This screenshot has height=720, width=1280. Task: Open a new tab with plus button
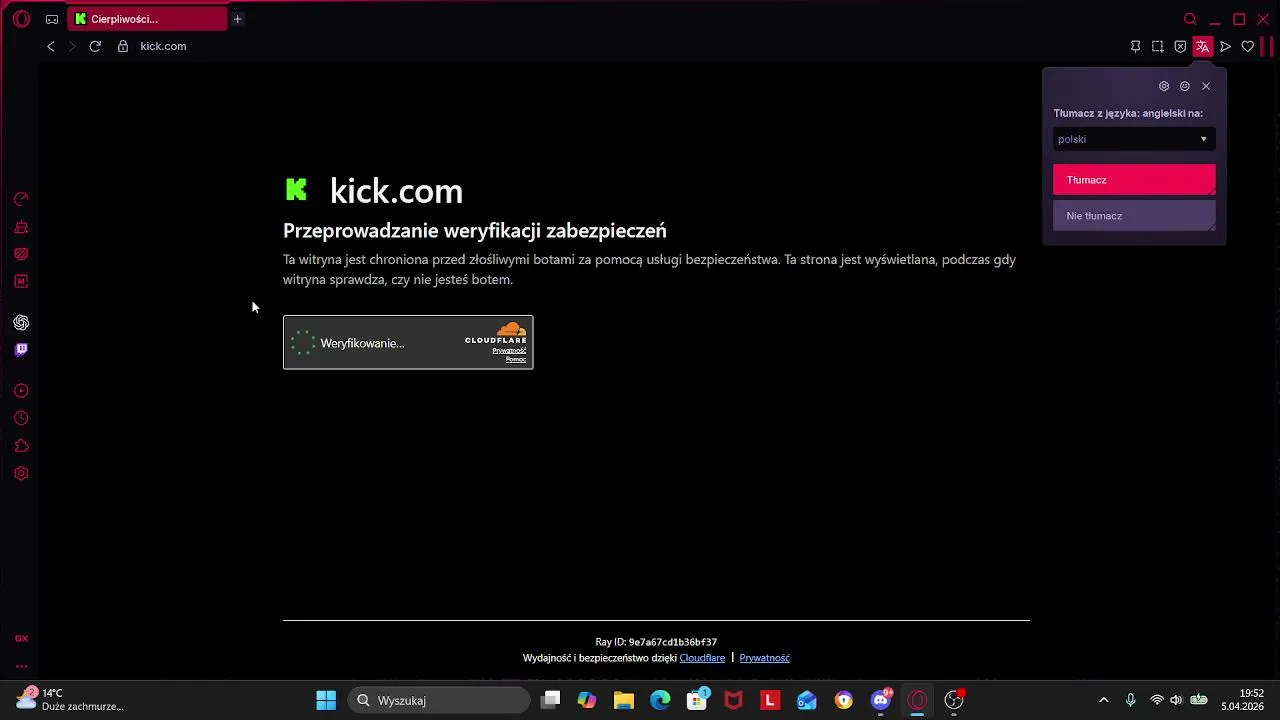pyautogui.click(x=237, y=19)
